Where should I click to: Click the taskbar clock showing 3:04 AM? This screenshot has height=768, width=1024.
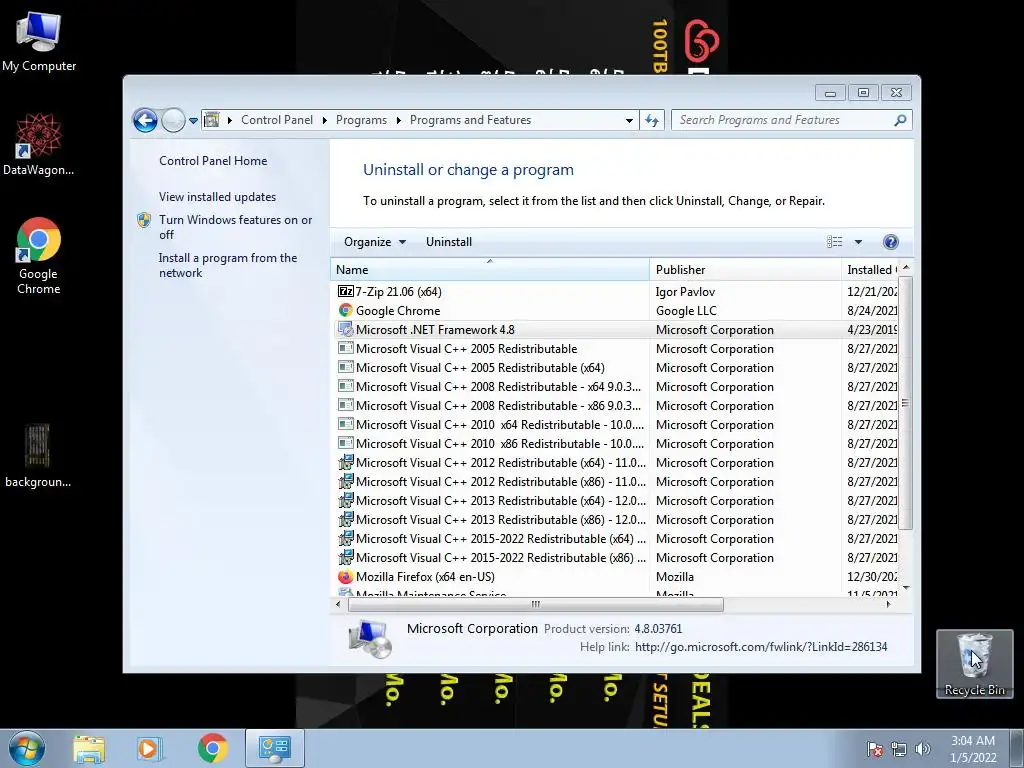(973, 748)
